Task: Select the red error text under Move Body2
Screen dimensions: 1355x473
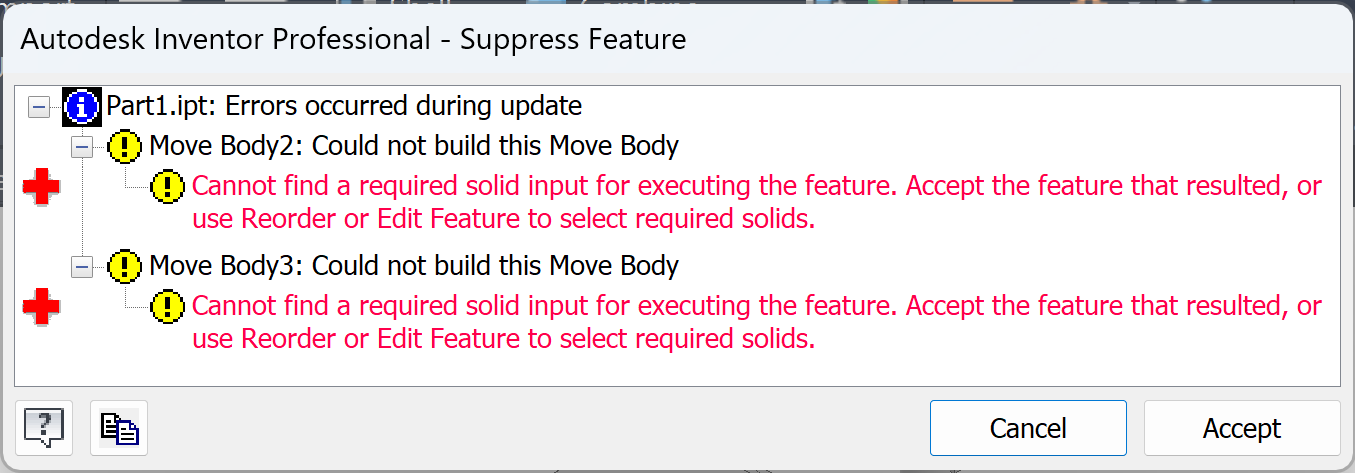Action: pyautogui.click(x=756, y=202)
